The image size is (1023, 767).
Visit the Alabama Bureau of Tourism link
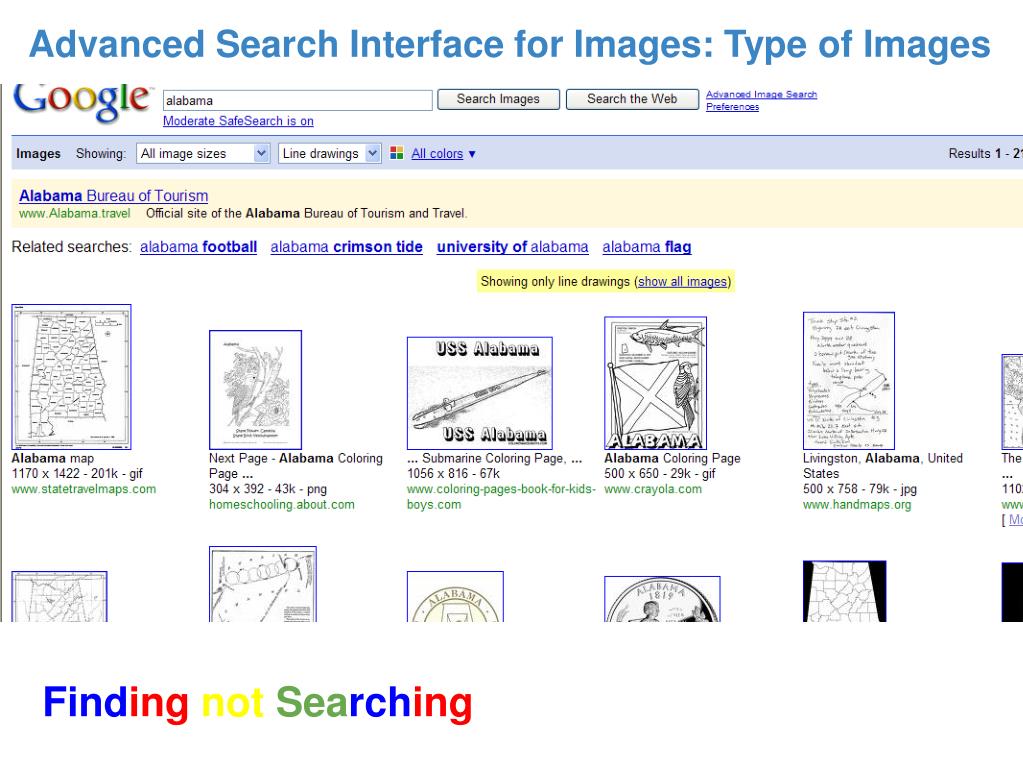point(114,196)
